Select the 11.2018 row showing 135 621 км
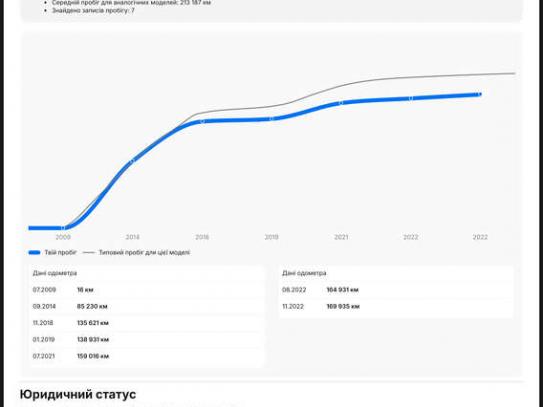The height and width of the screenshot is (407, 543). 145,323
